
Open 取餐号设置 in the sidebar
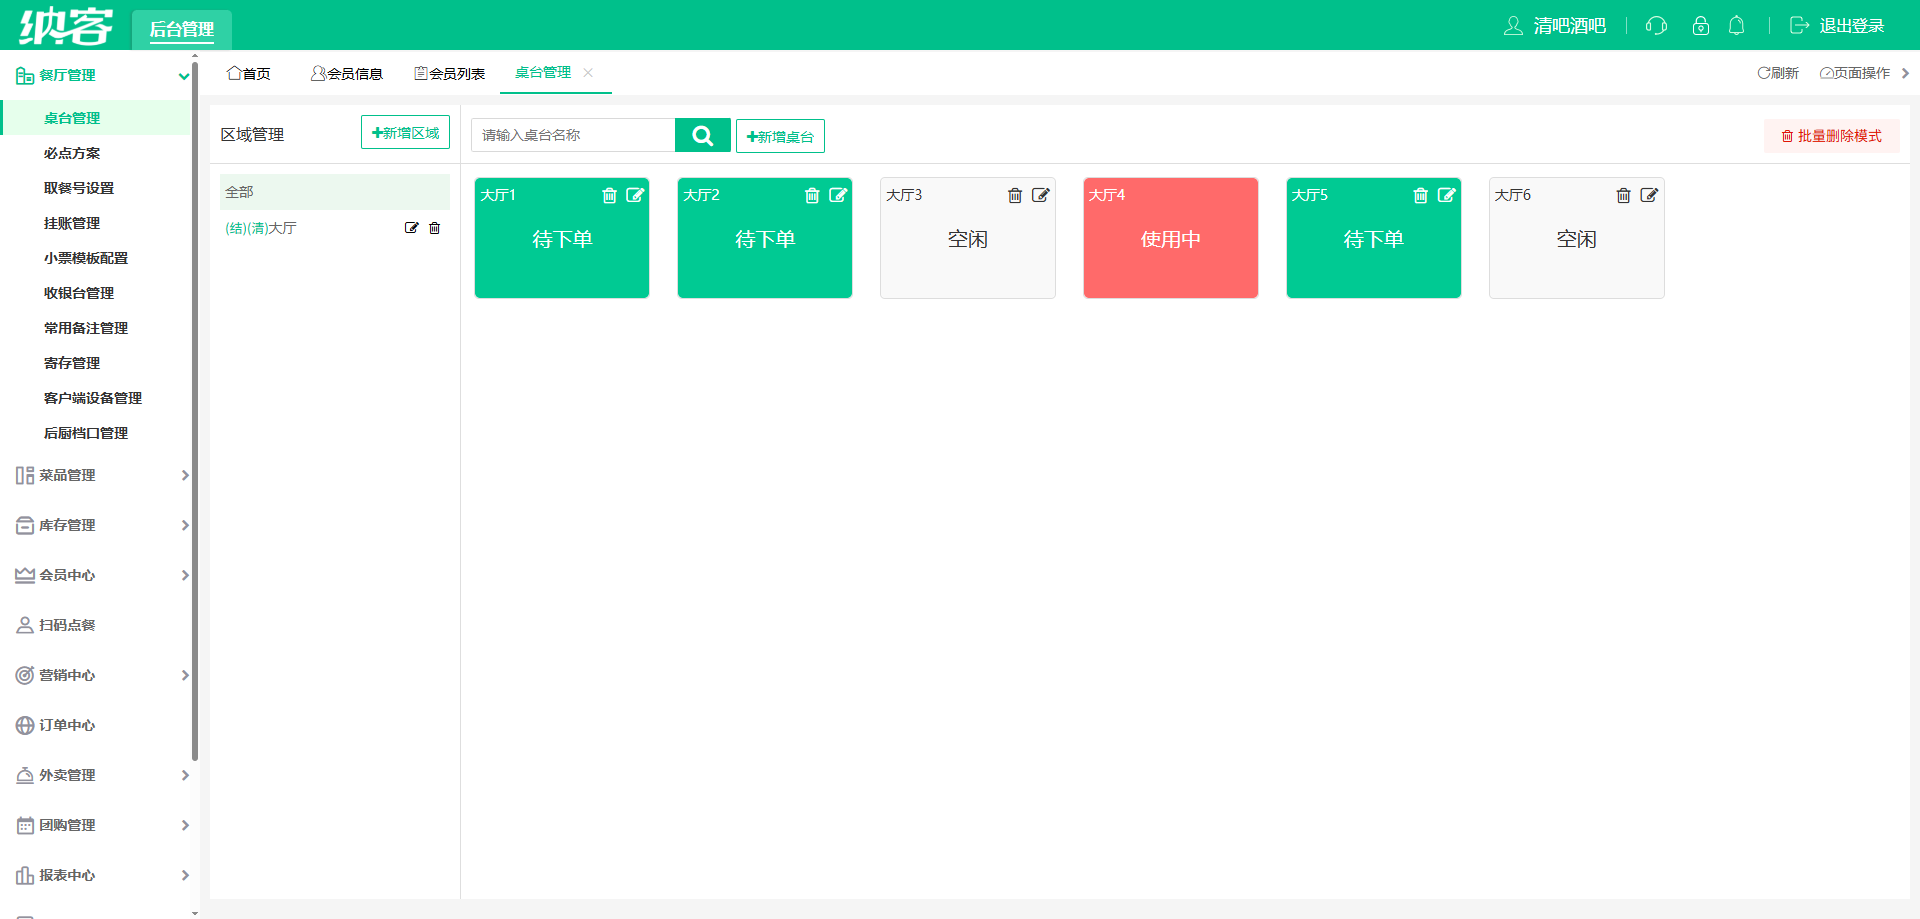pyautogui.click(x=79, y=188)
